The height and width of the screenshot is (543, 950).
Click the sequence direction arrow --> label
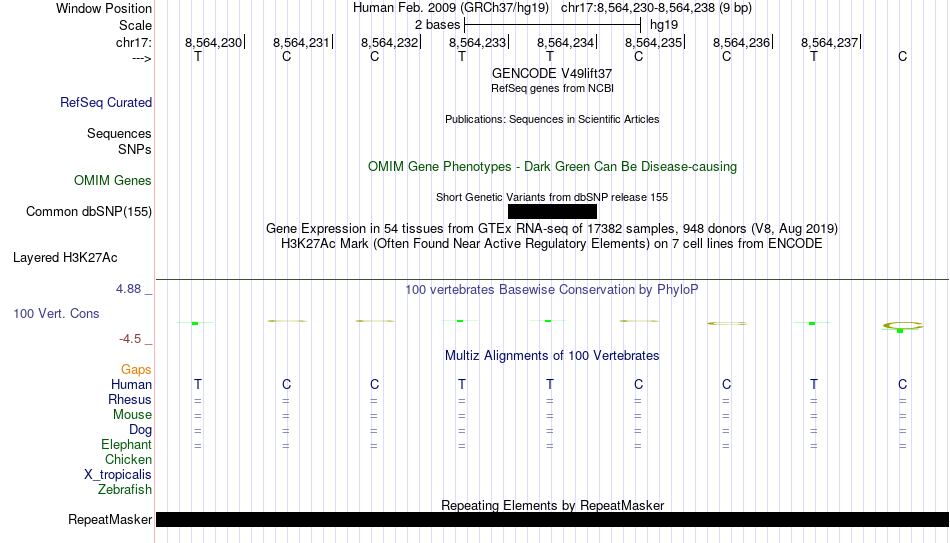click(142, 58)
